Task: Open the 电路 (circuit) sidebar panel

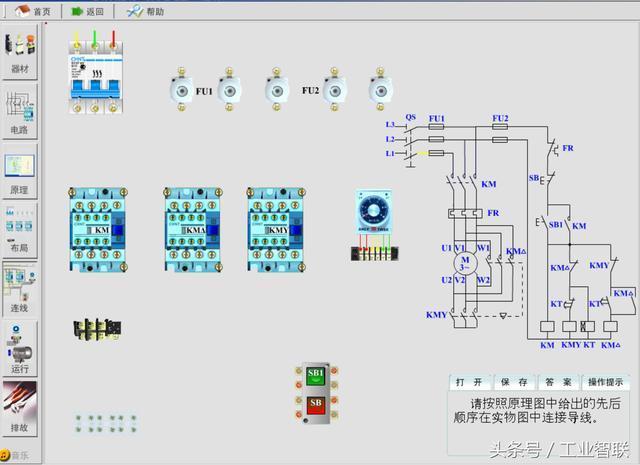Action: click(x=20, y=112)
